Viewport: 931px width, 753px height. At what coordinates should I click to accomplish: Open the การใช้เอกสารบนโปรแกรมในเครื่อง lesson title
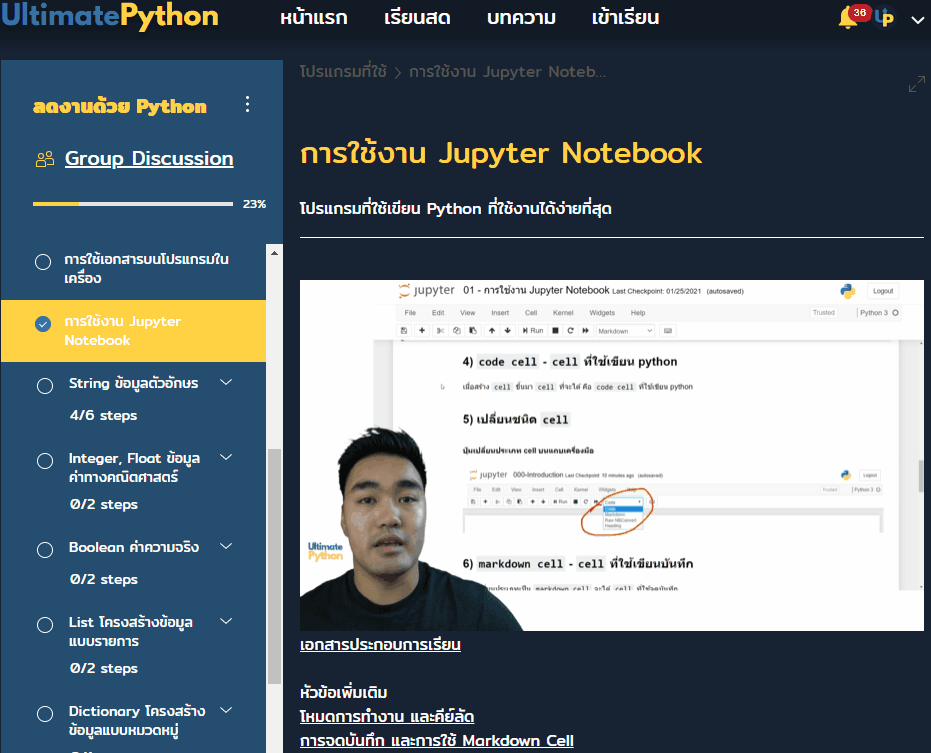(x=146, y=268)
